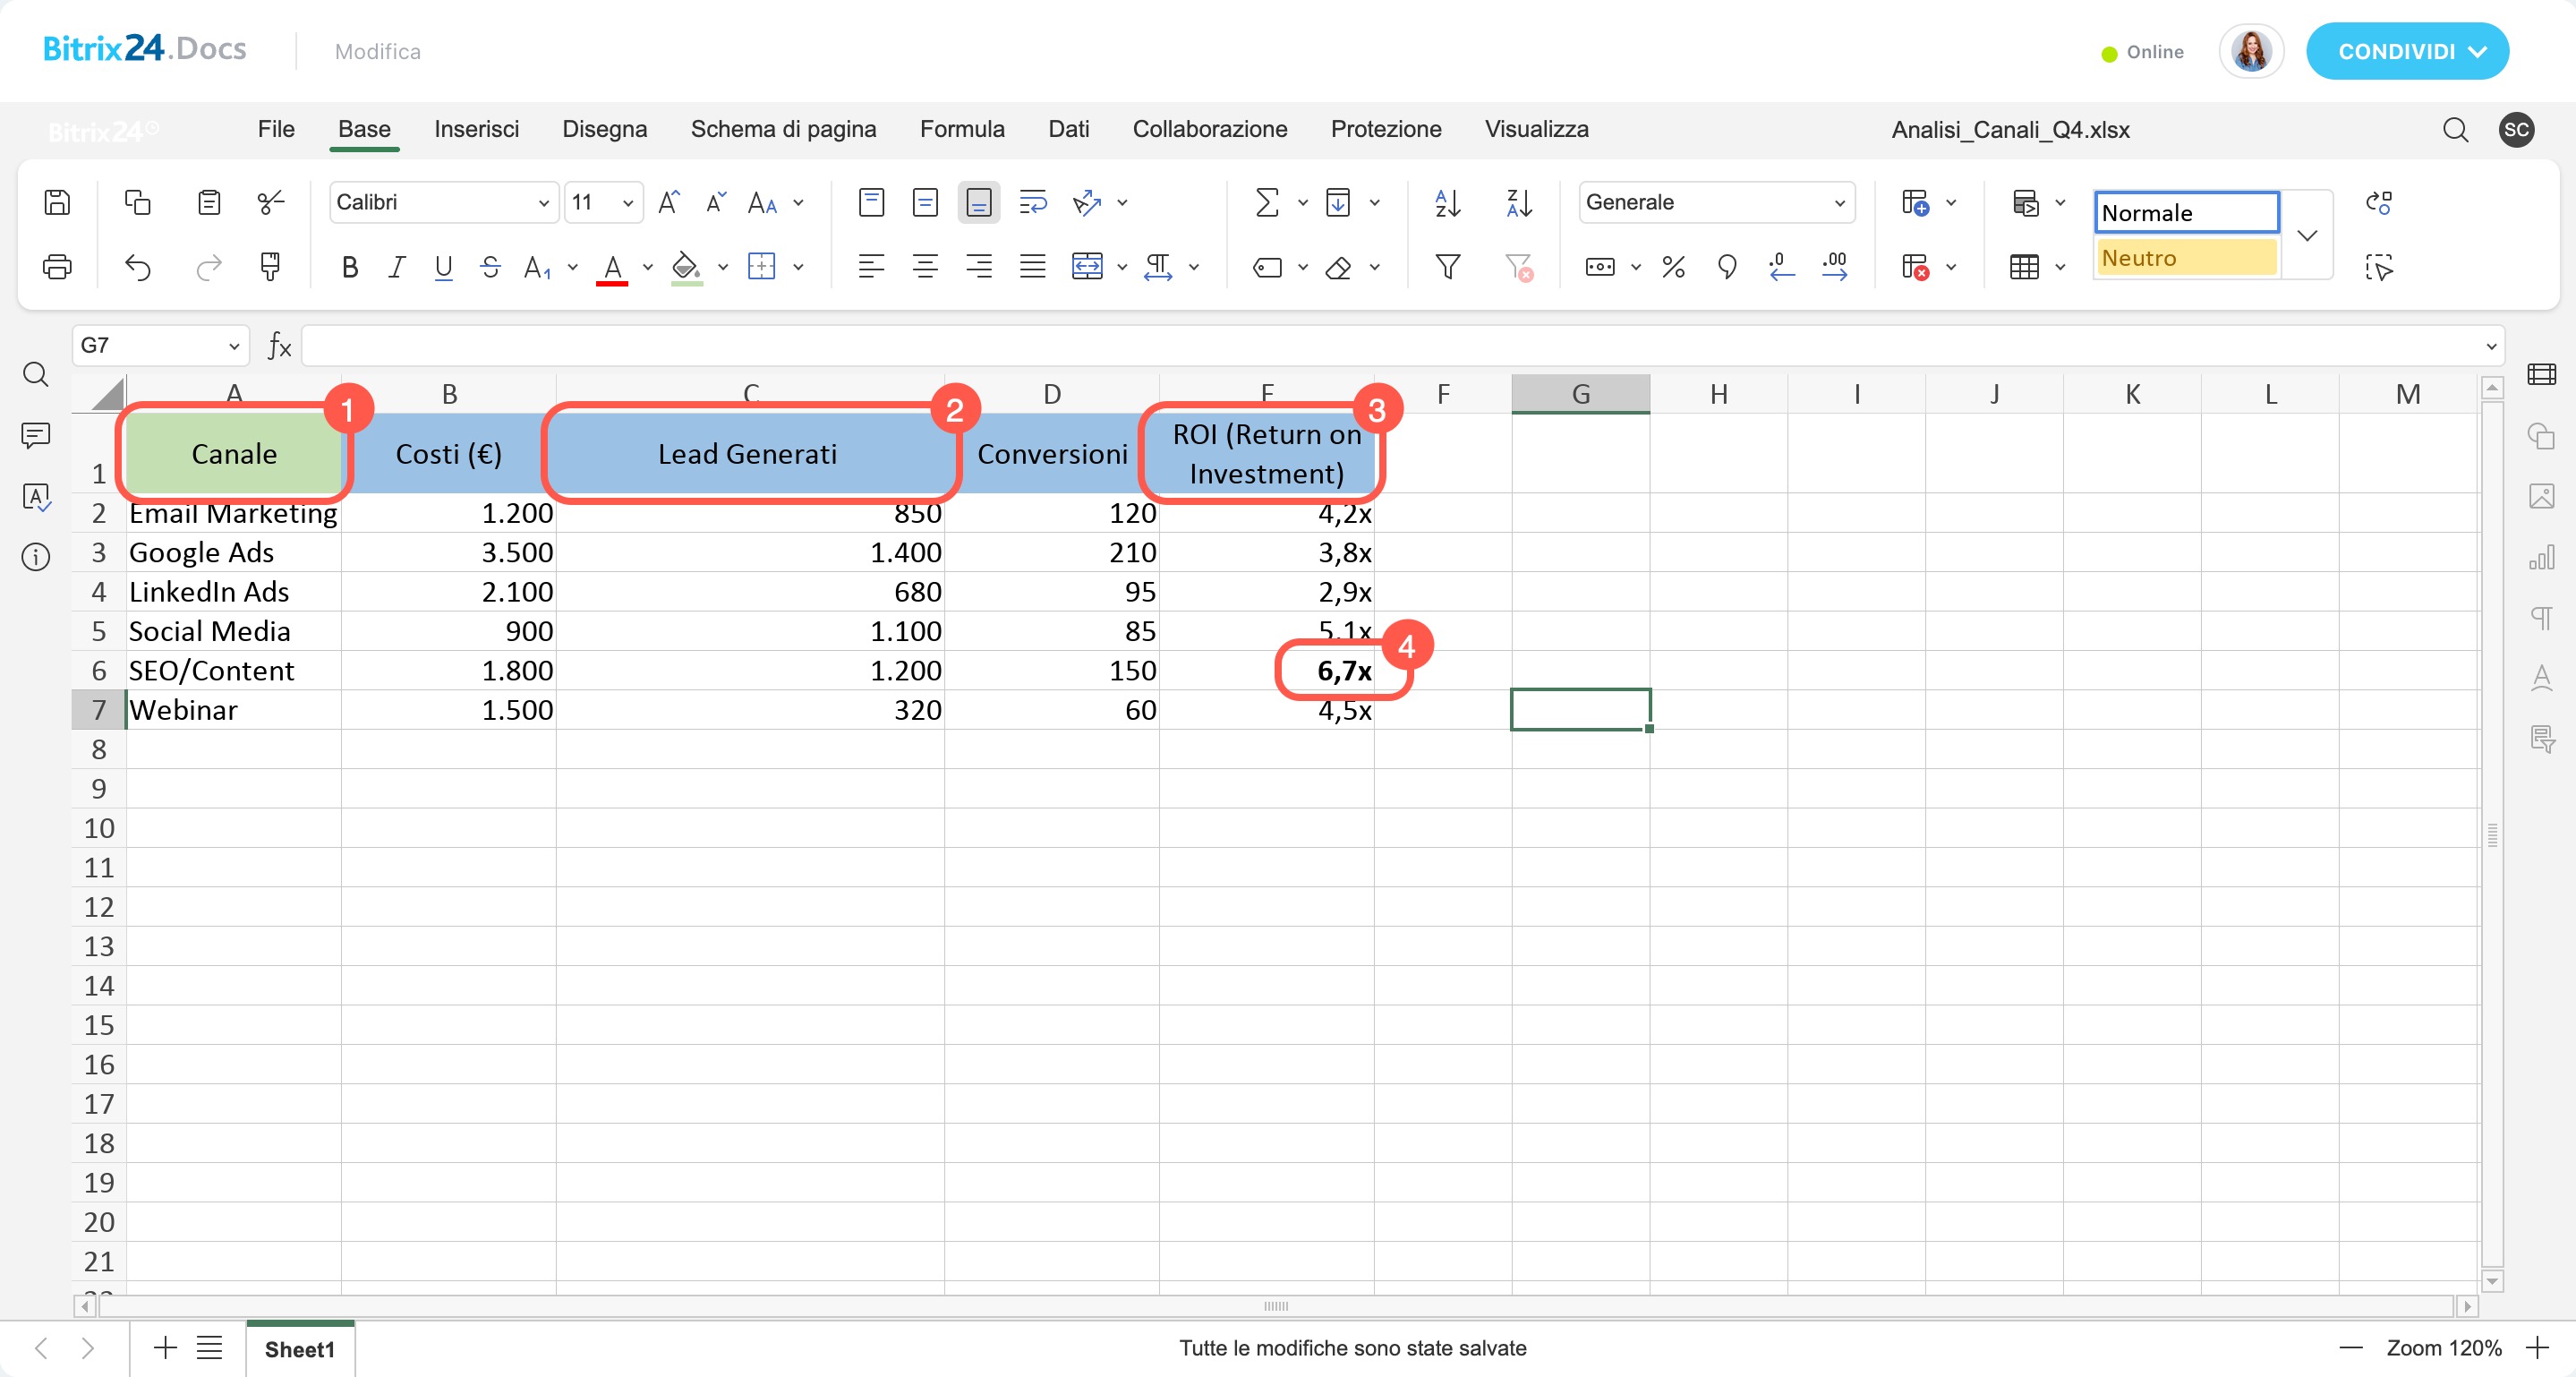Expand the cell styles gallery arrow
This screenshot has width=2576, height=1377.
2308,236
